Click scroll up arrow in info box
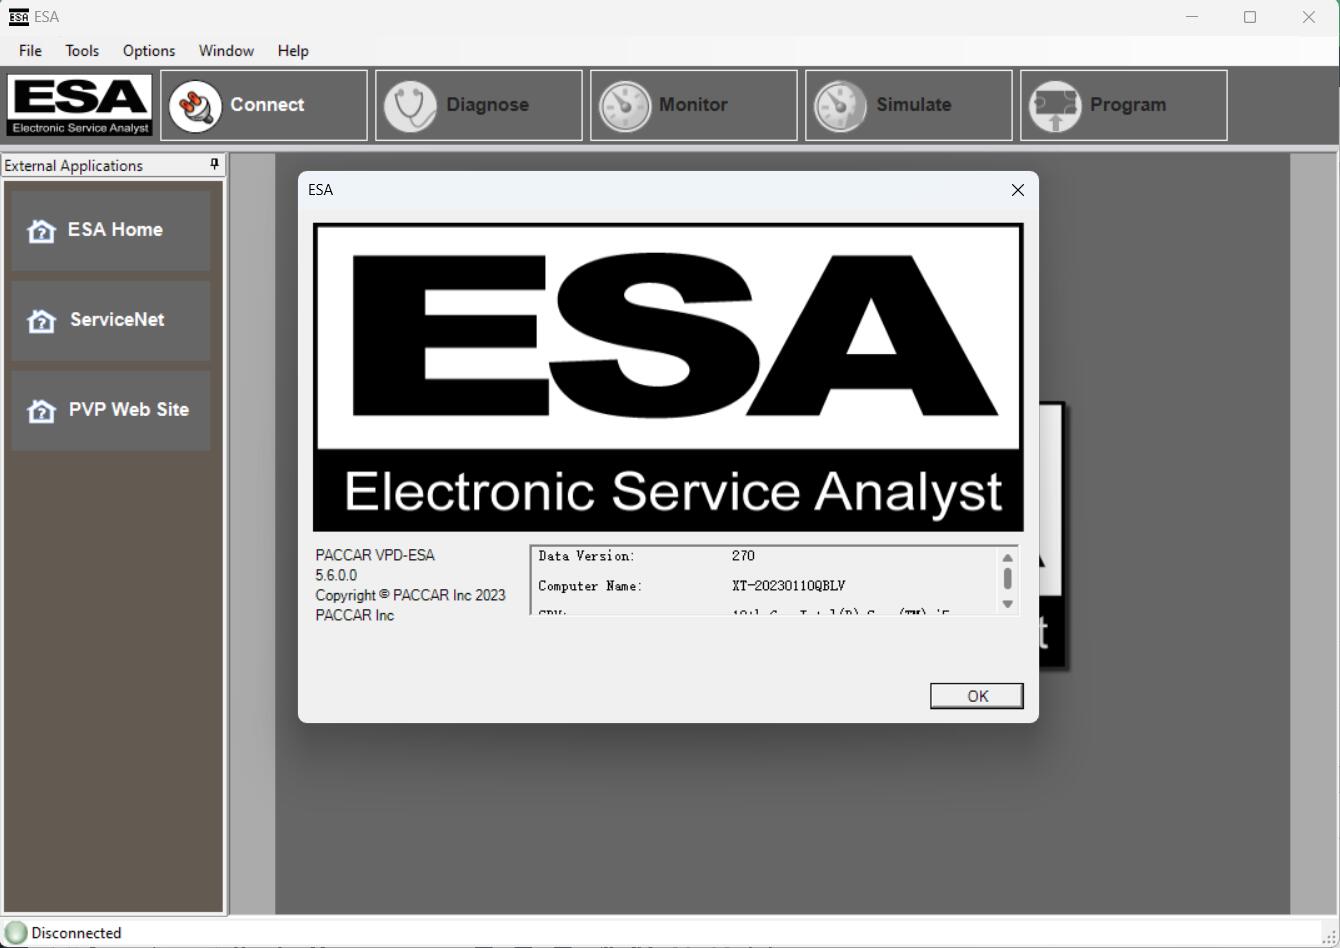 click(x=1007, y=558)
